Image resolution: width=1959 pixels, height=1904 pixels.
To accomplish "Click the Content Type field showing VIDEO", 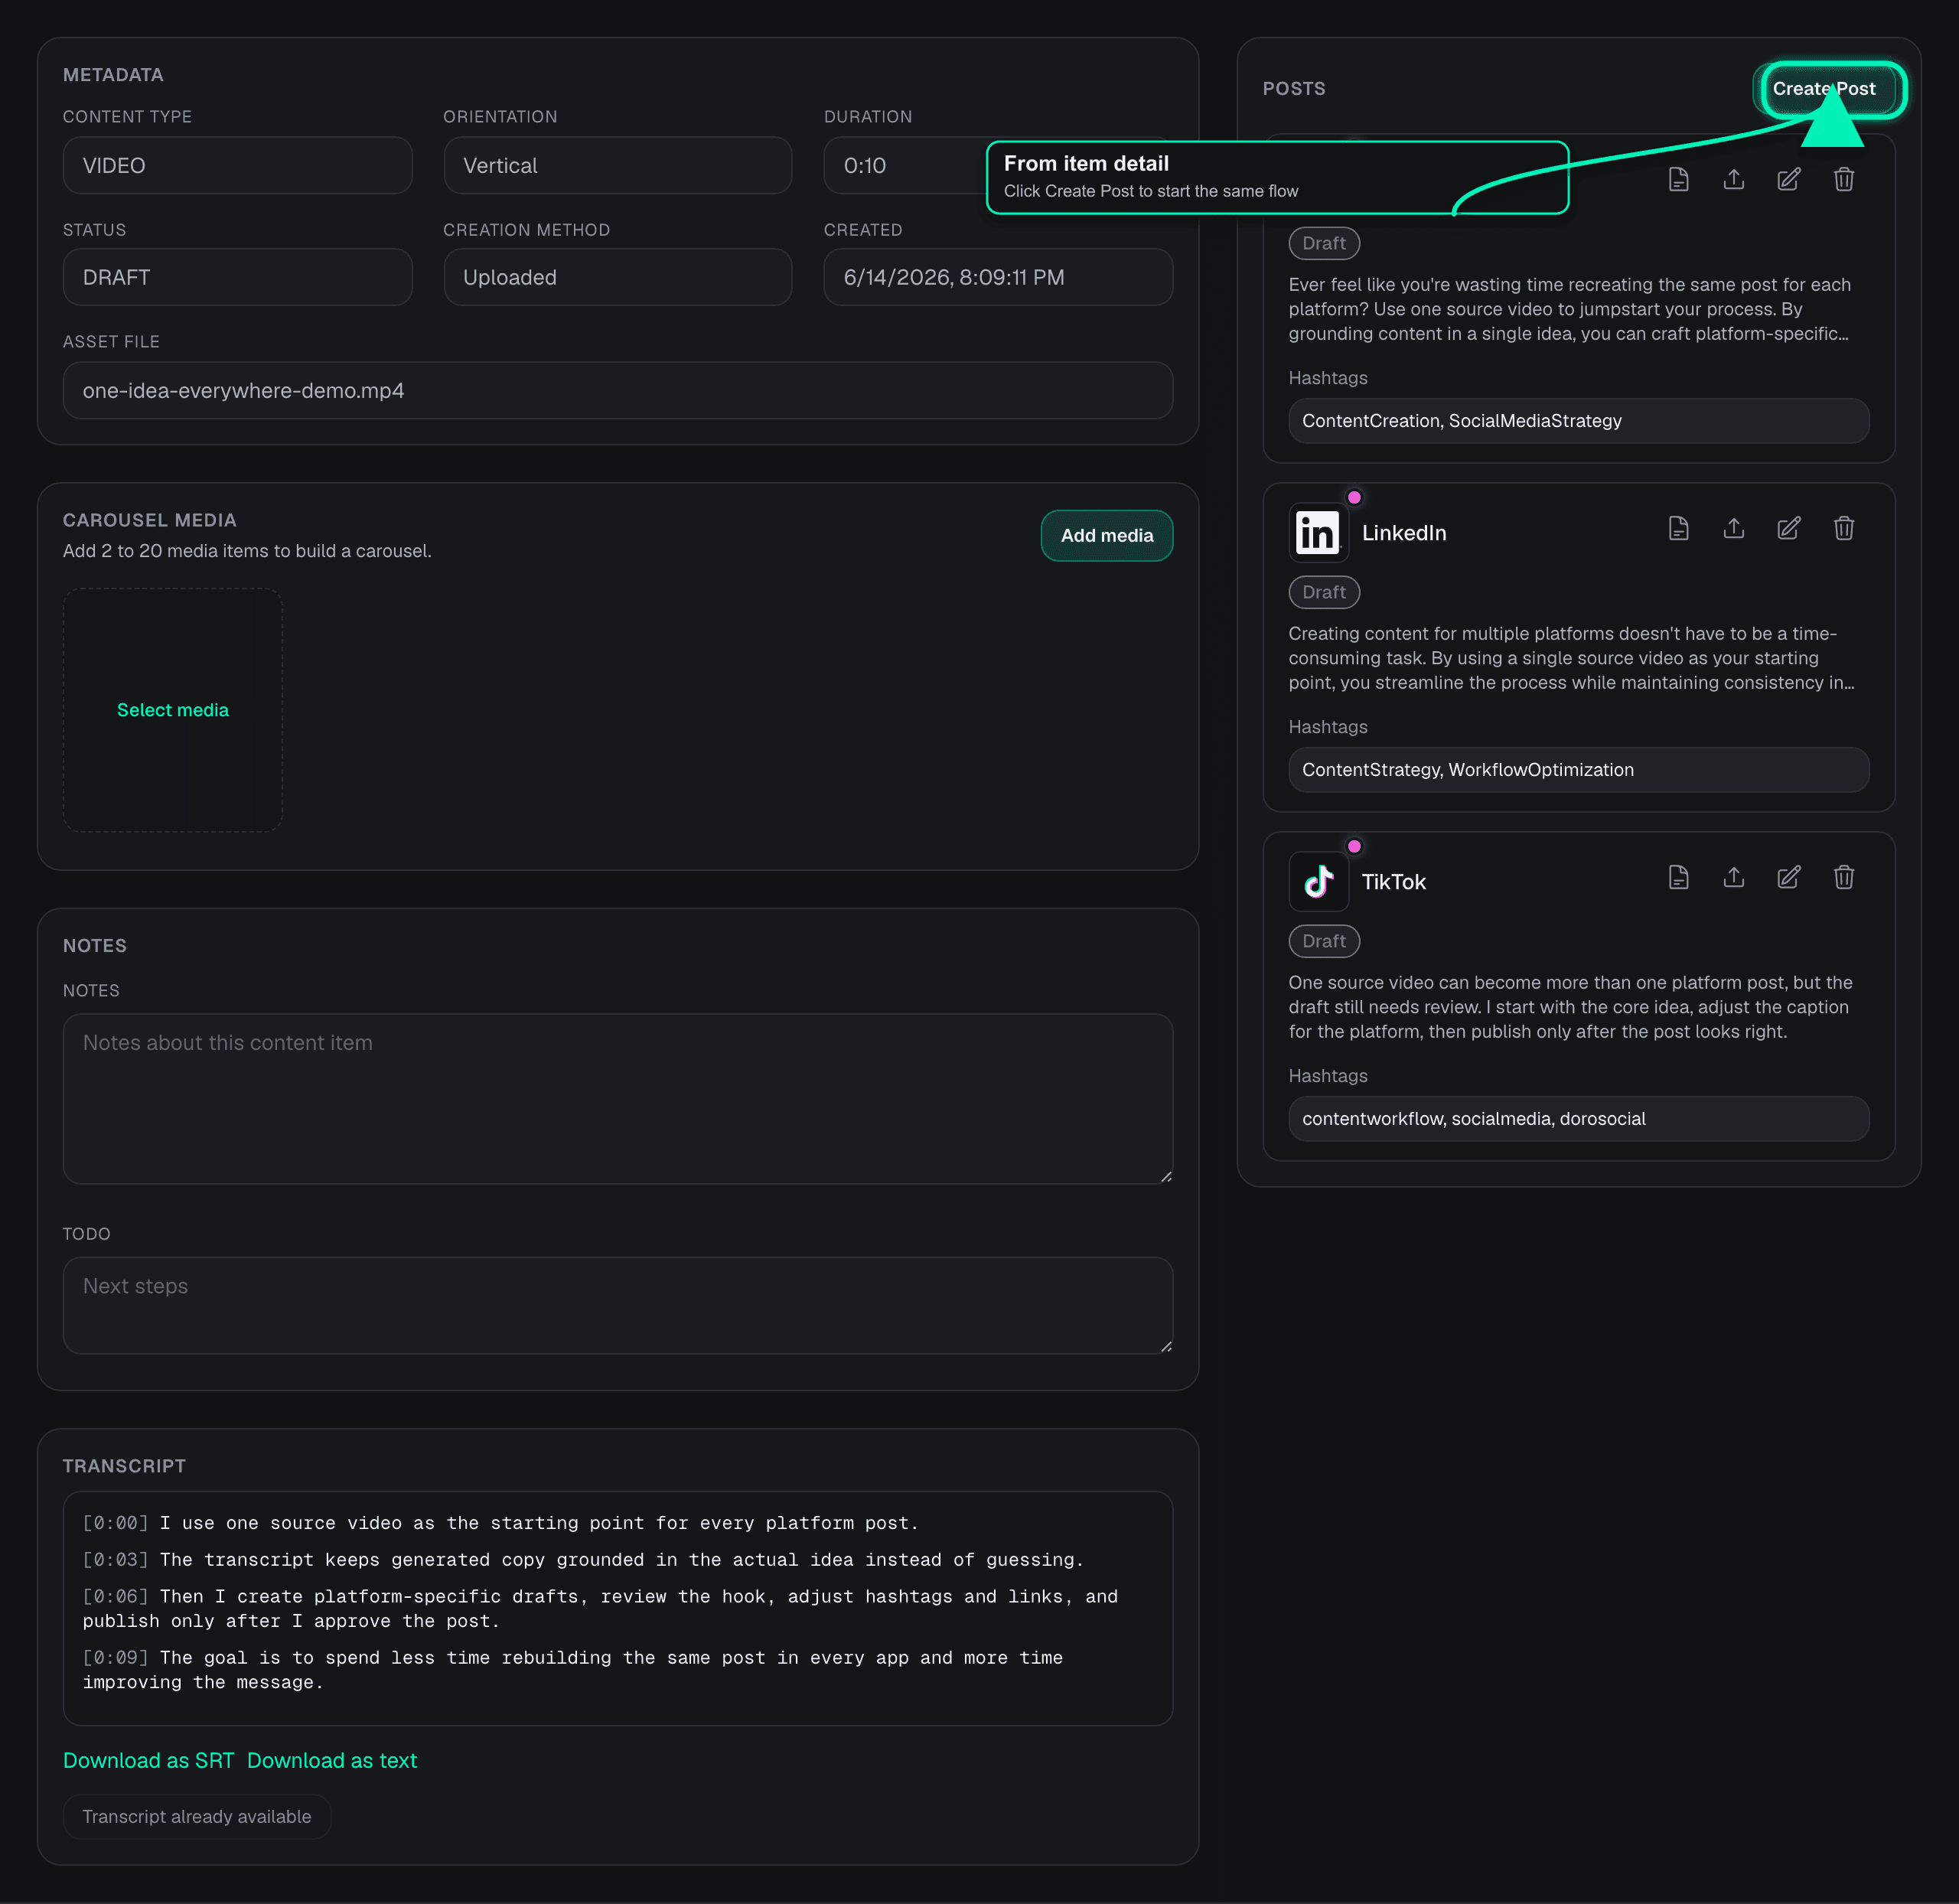I will 237,166.
